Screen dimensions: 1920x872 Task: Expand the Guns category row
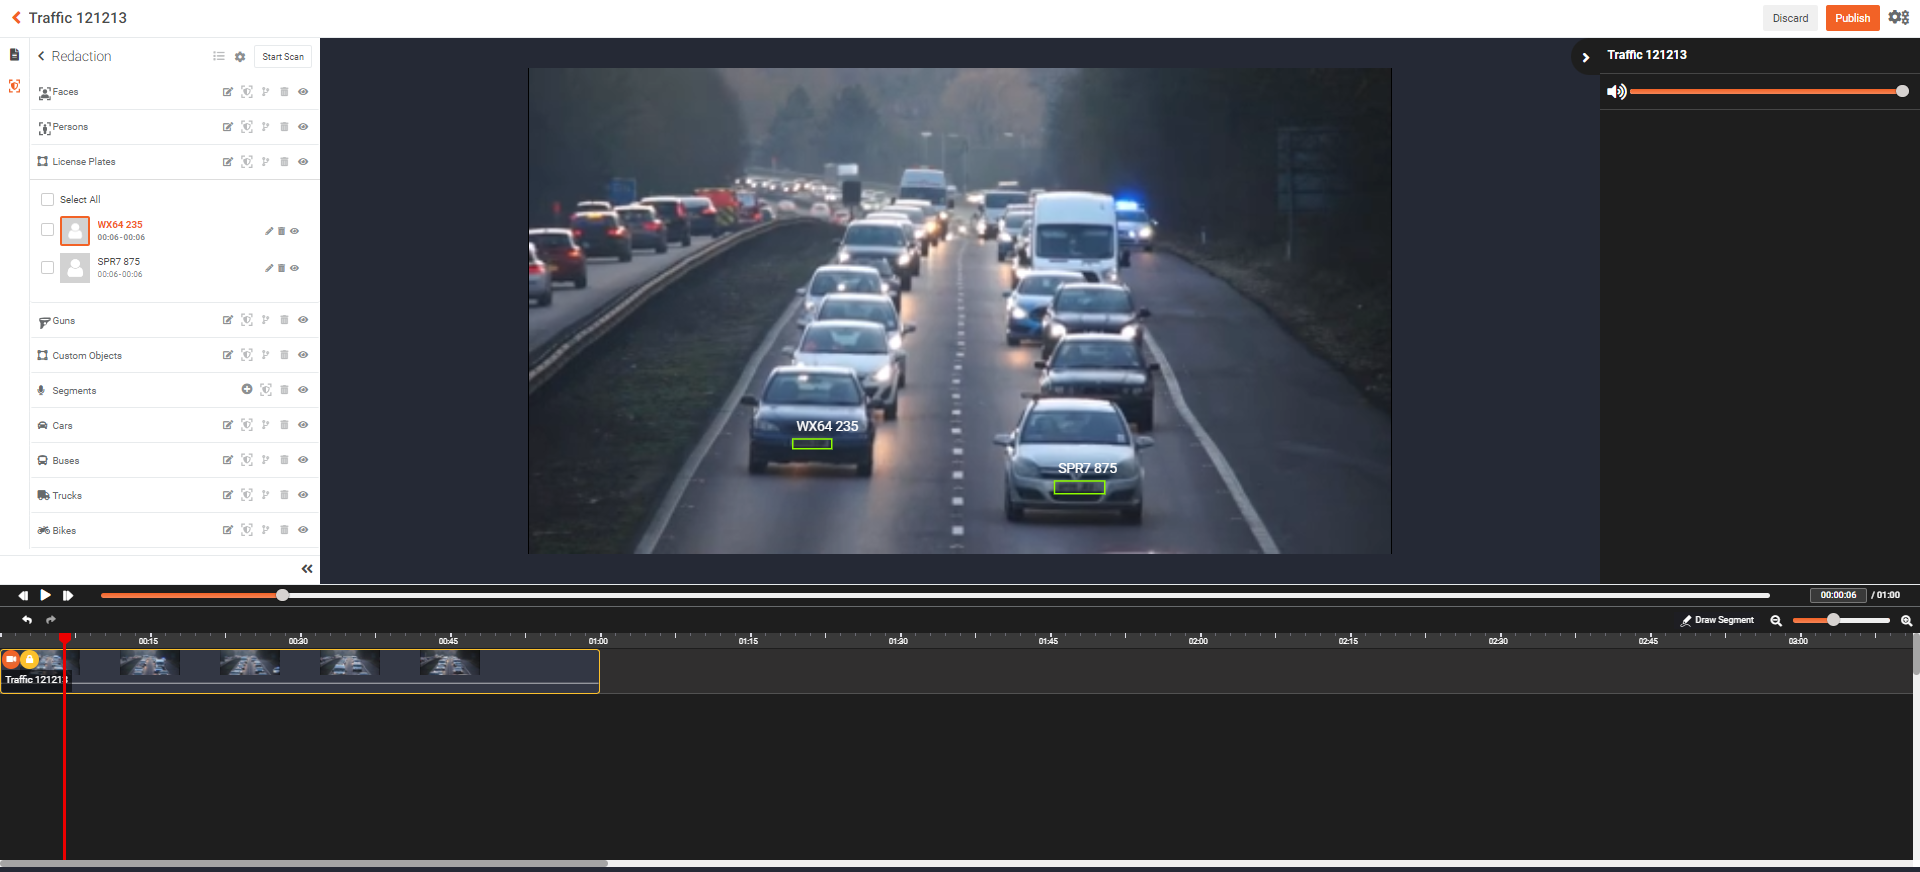64,321
